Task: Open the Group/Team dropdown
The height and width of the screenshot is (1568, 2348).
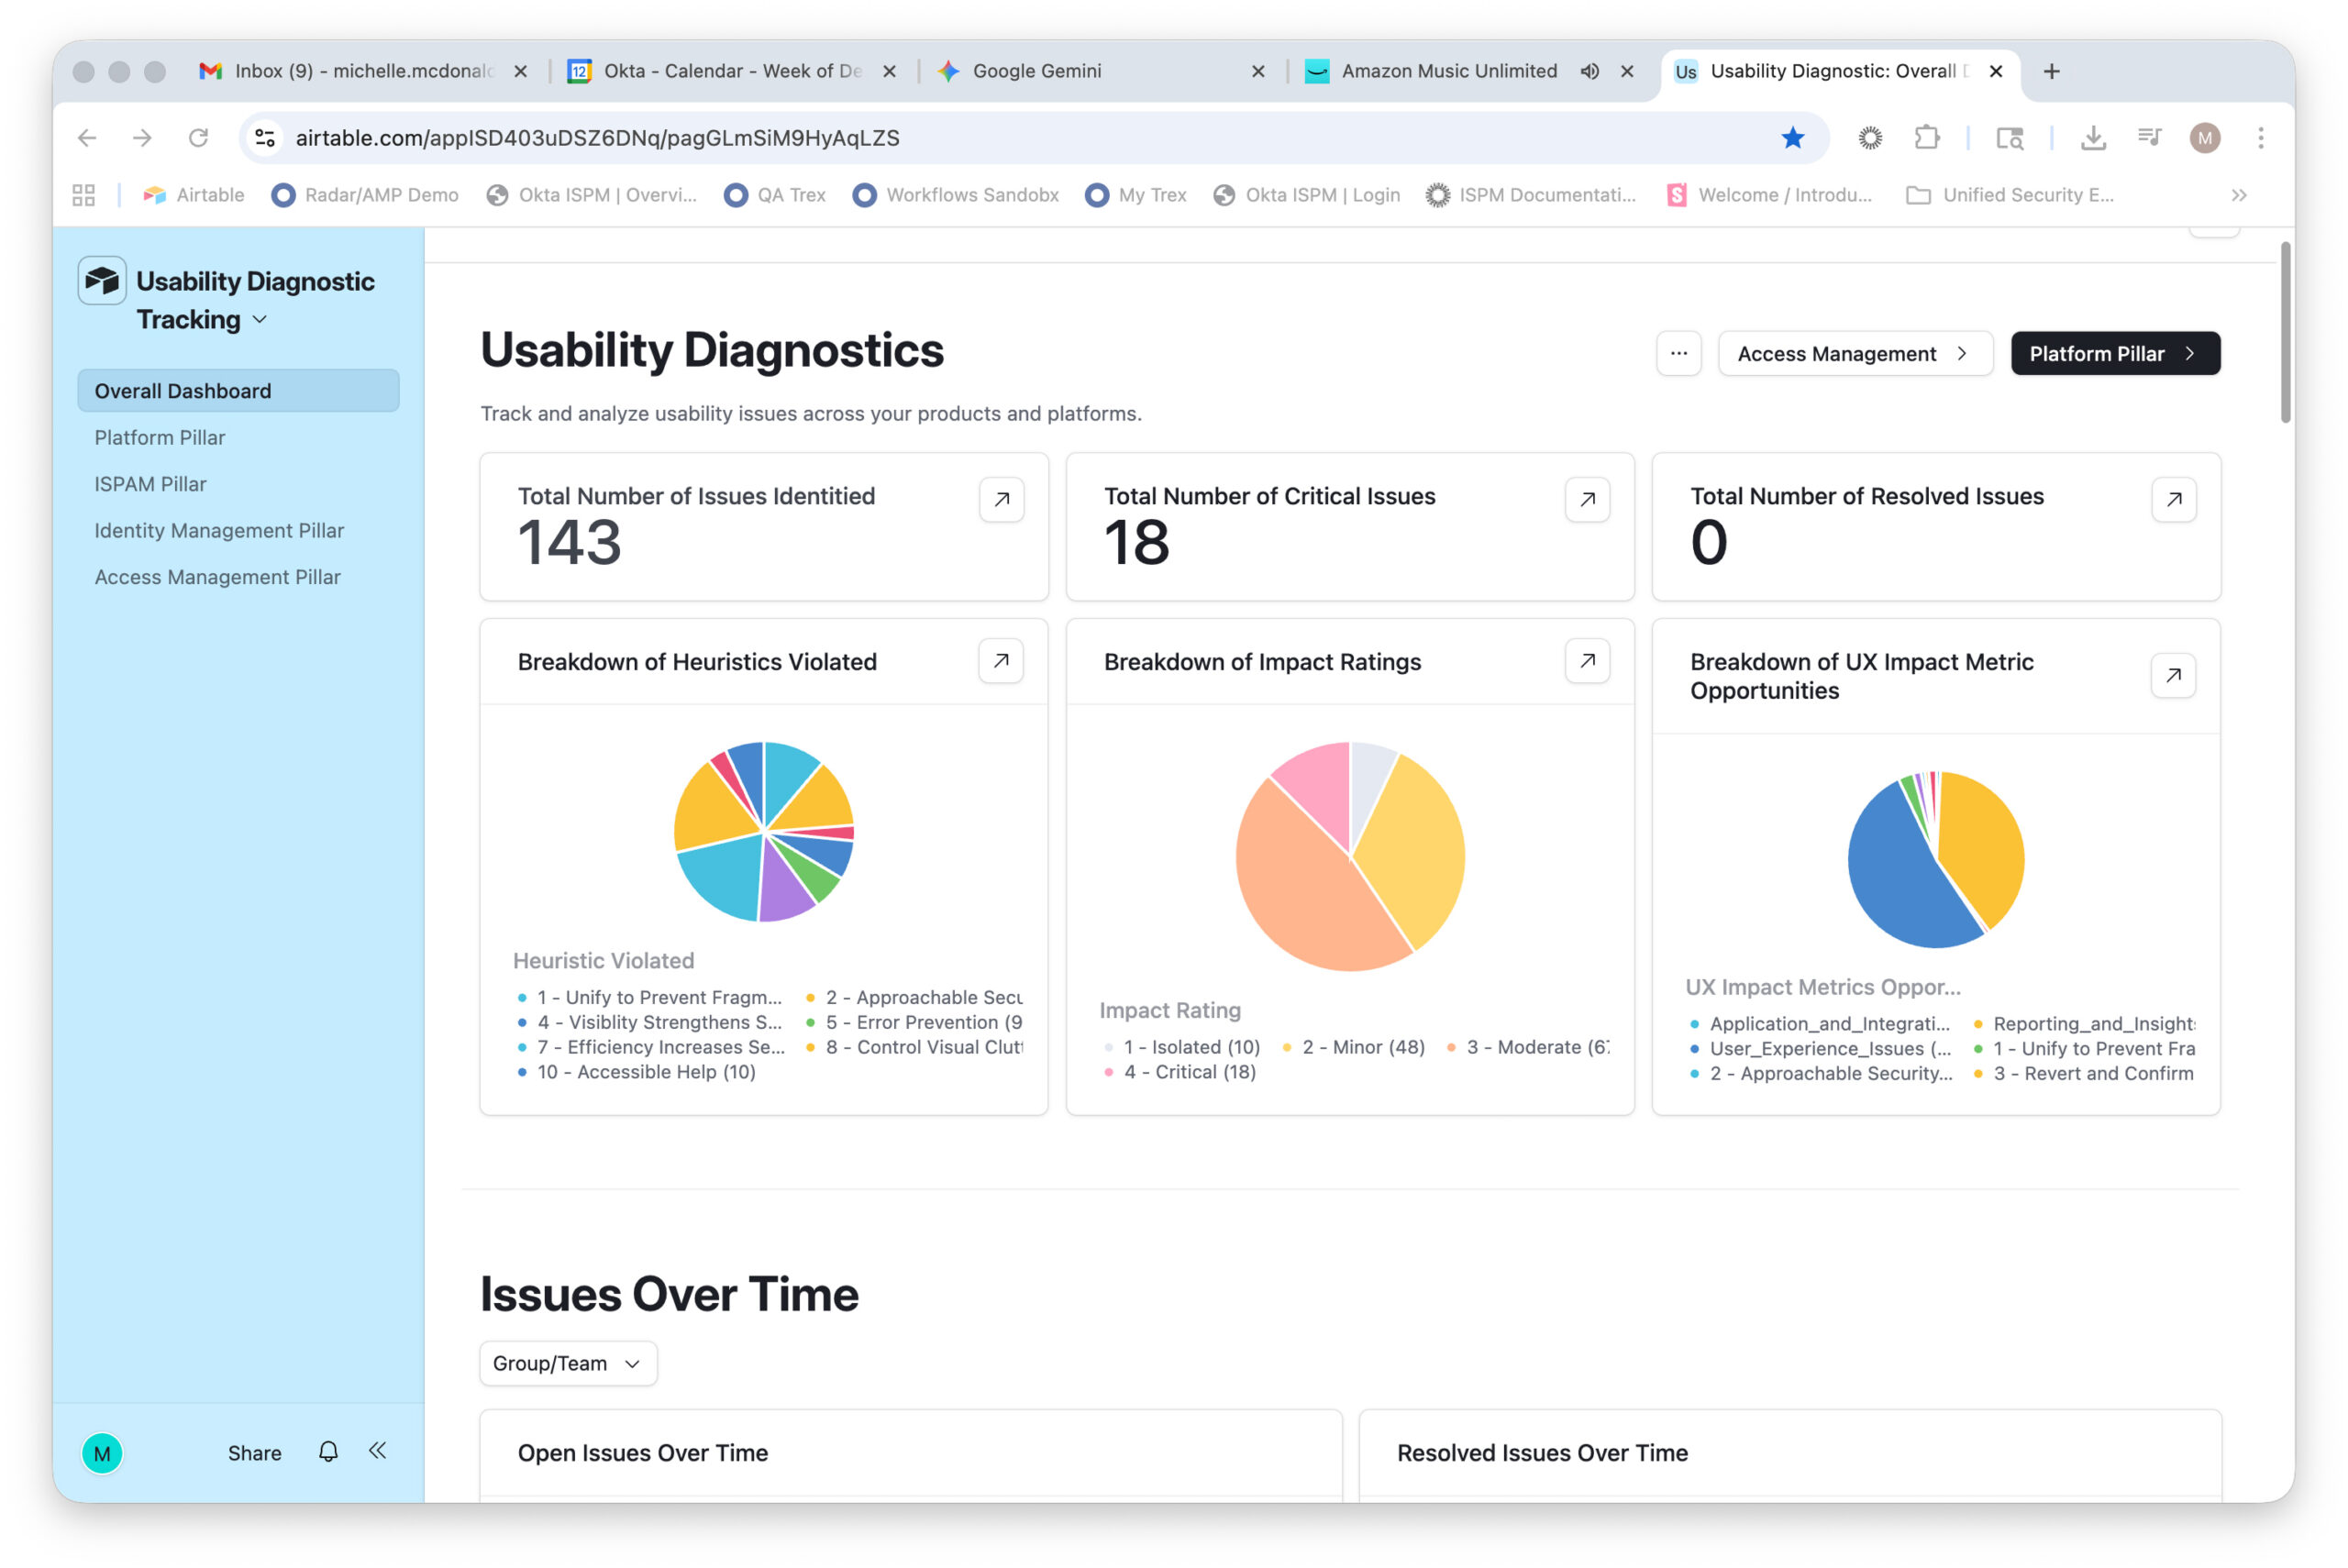Action: (568, 1363)
